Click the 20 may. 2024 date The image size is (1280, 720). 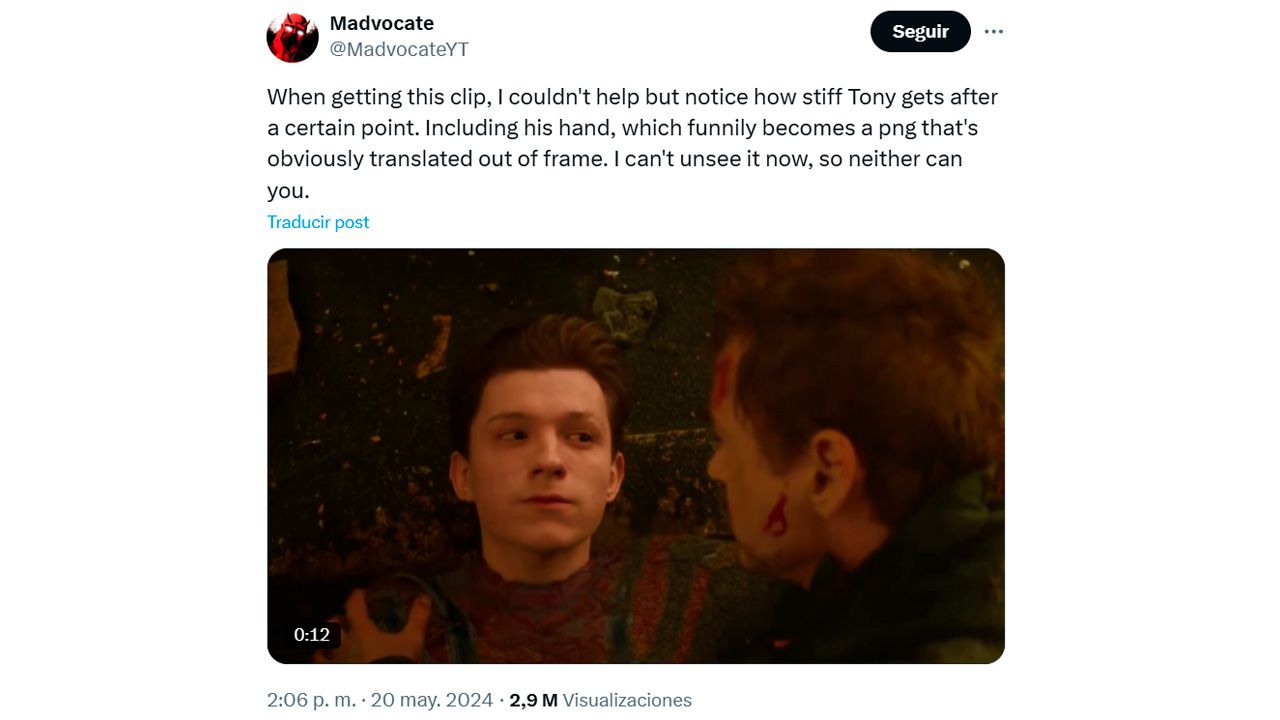pos(432,700)
